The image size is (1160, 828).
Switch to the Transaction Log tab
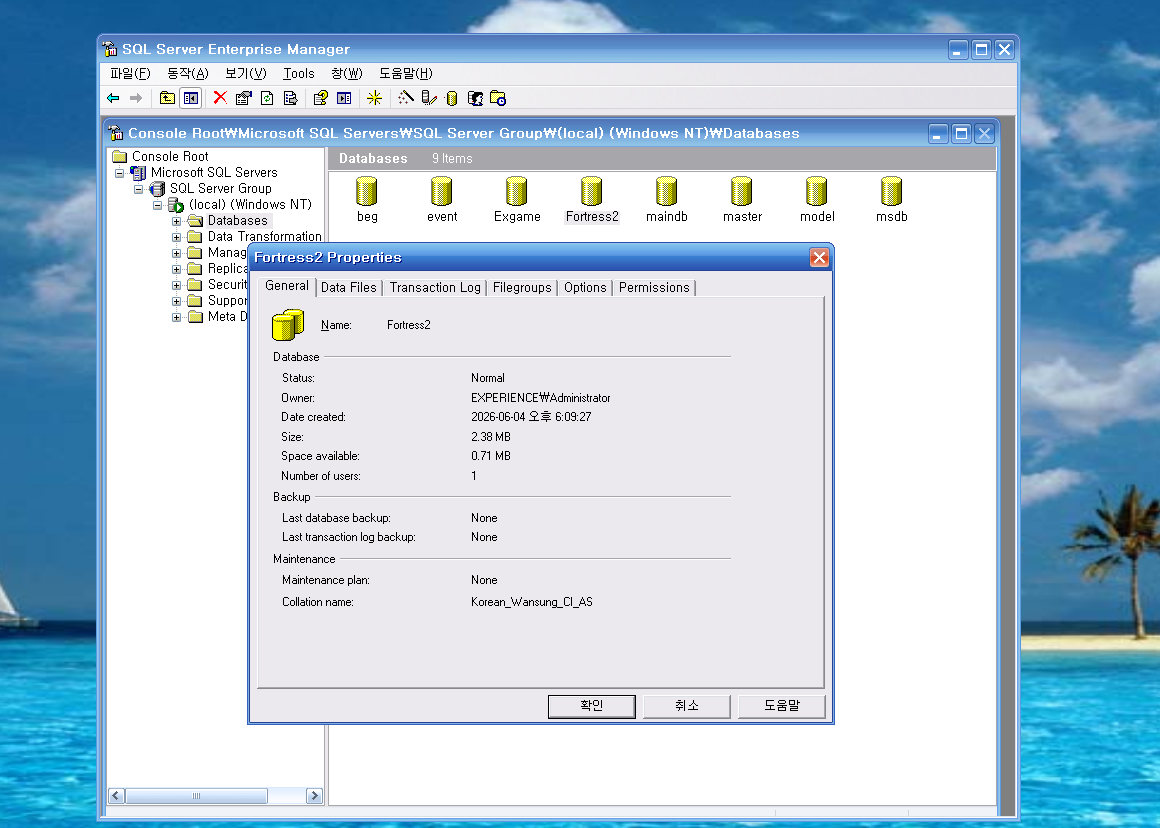pos(435,287)
